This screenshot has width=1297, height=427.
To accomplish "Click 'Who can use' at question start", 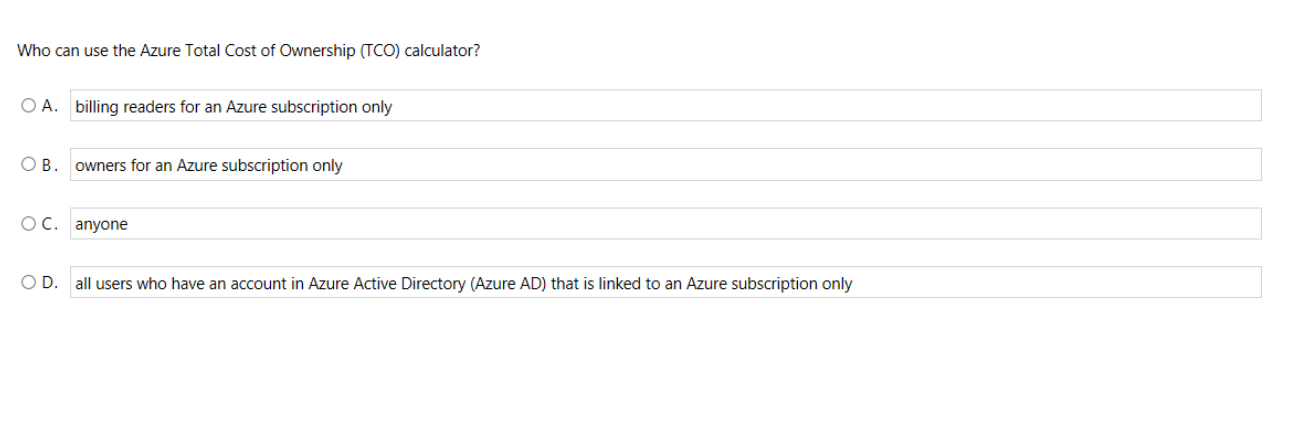I will pyautogui.click(x=63, y=51).
